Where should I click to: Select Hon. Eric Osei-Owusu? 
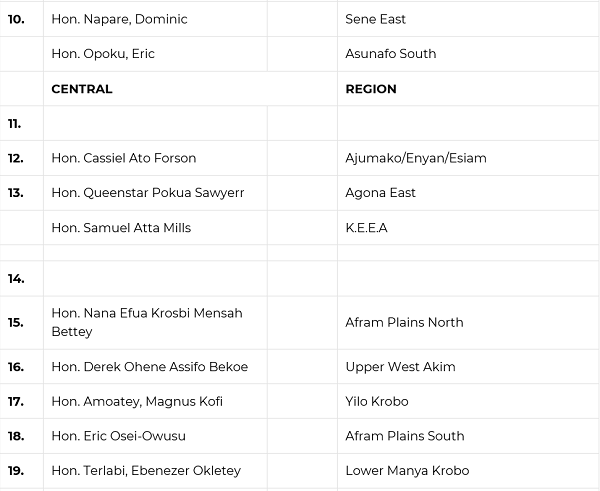[119, 436]
